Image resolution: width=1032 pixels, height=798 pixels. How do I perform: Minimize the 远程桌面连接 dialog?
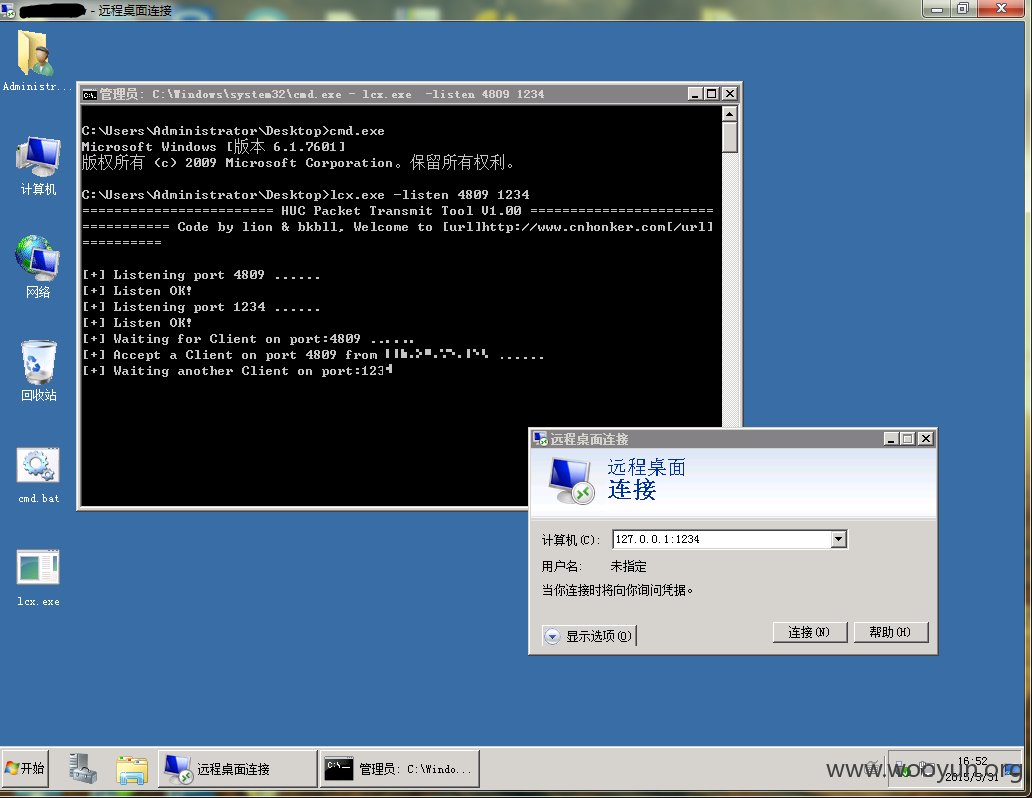890,439
